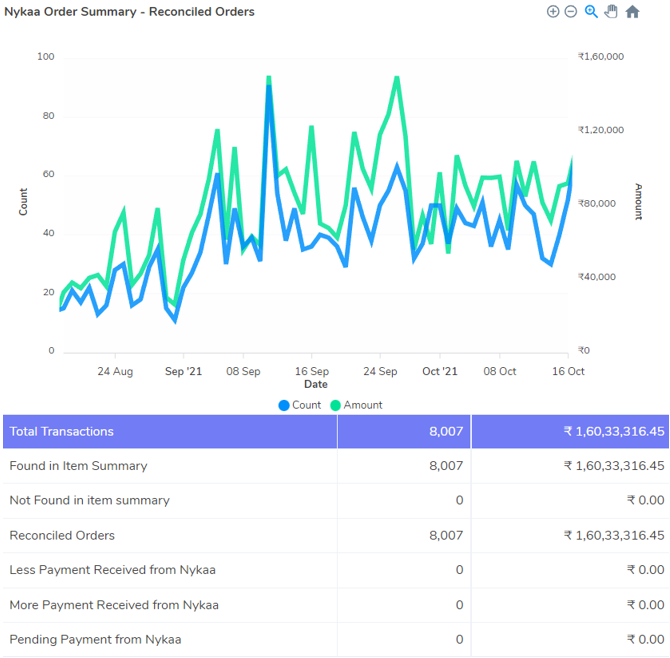Click the Date x-axis title
Screen dimensions: 670x658
tap(316, 384)
